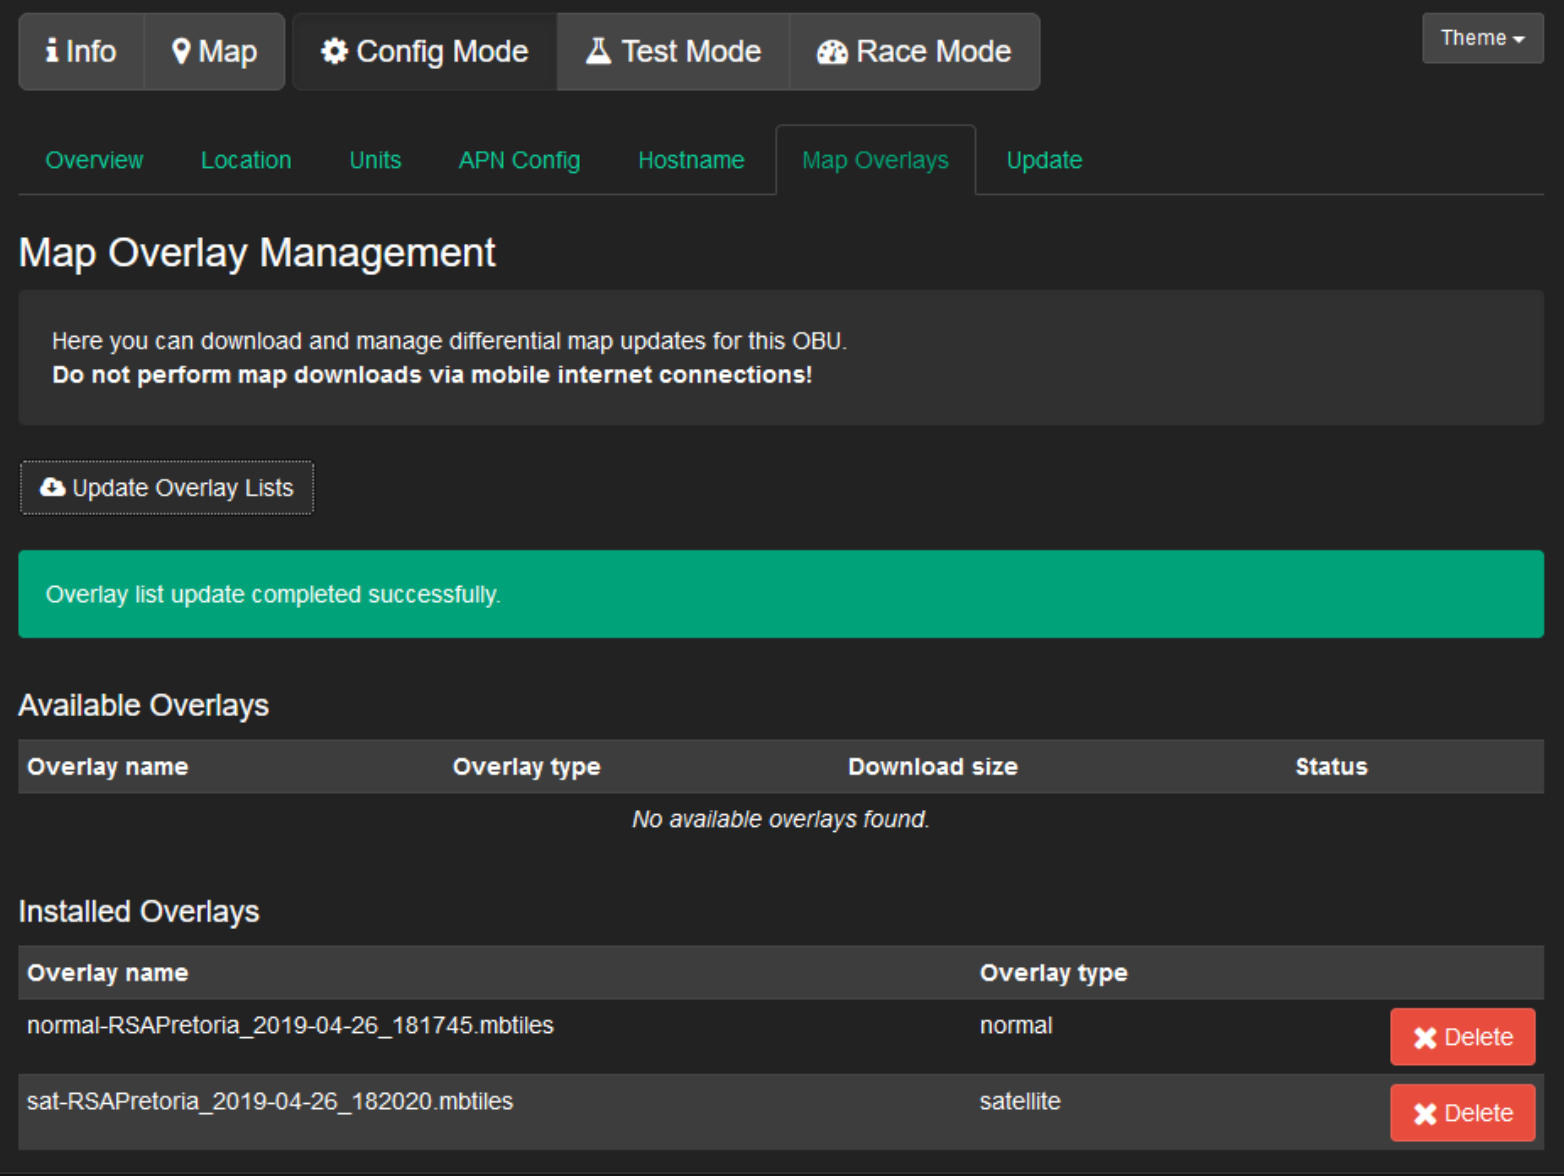This screenshot has width=1564, height=1176.
Task: Select the APN Config tab
Action: tap(519, 160)
